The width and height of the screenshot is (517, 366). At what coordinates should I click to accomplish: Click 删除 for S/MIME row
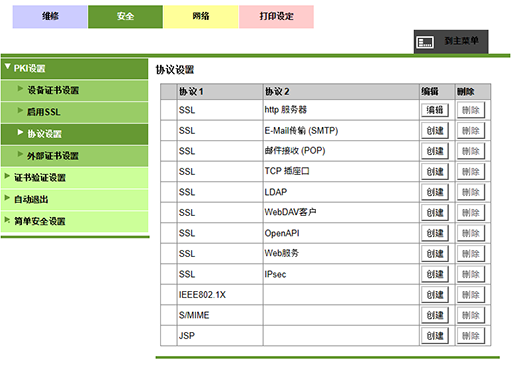(x=470, y=315)
